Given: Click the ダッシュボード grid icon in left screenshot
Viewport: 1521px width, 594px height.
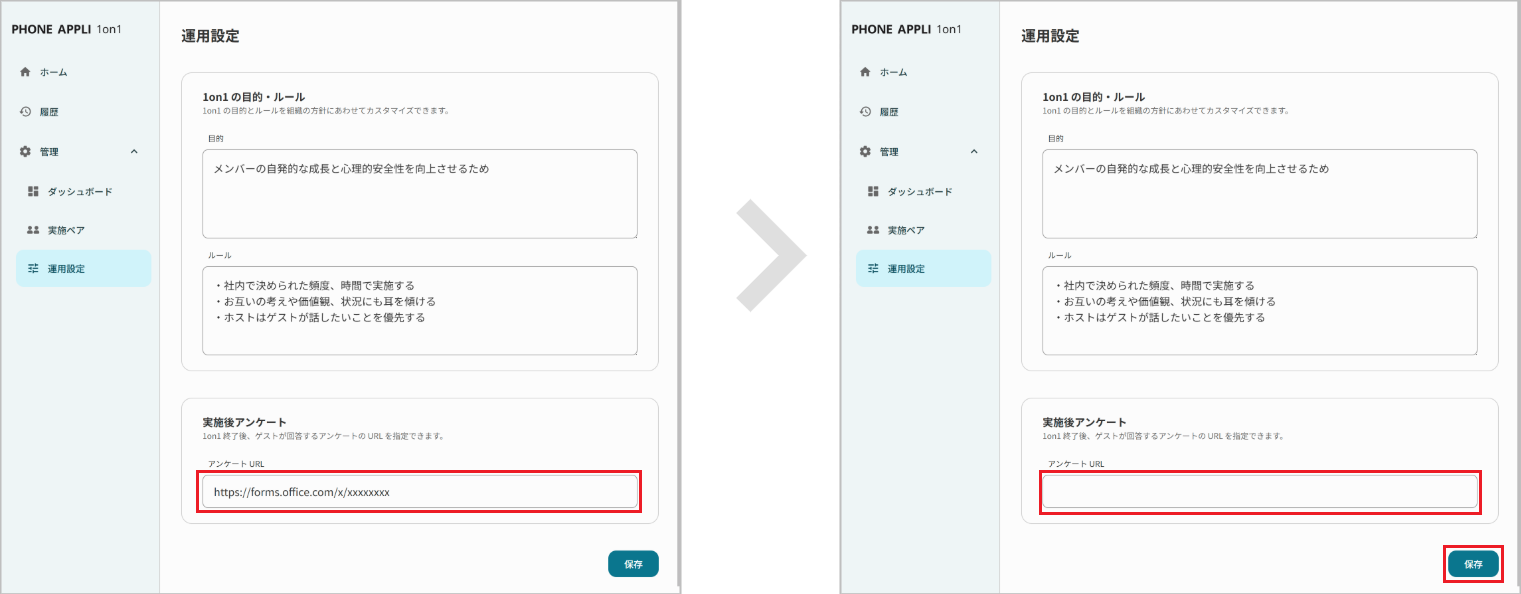Looking at the screenshot, I should pos(33,191).
